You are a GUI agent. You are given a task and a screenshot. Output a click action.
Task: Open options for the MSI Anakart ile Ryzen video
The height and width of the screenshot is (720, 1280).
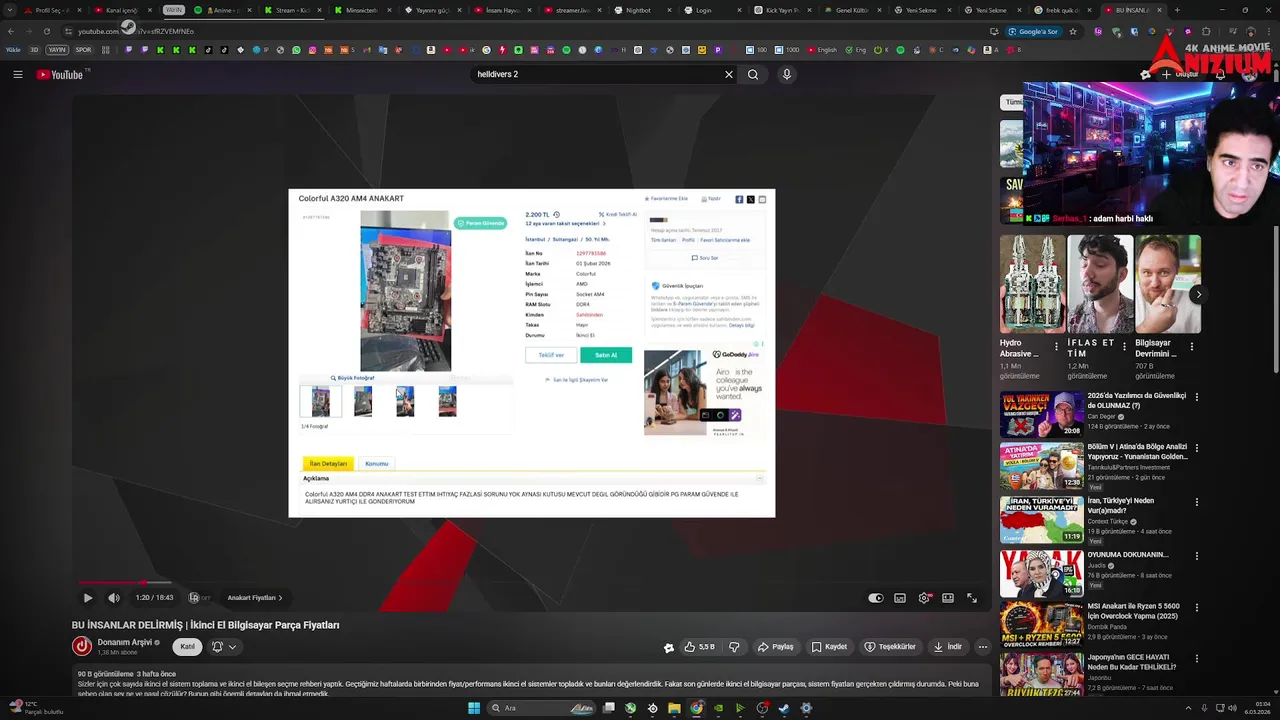pos(1196,608)
